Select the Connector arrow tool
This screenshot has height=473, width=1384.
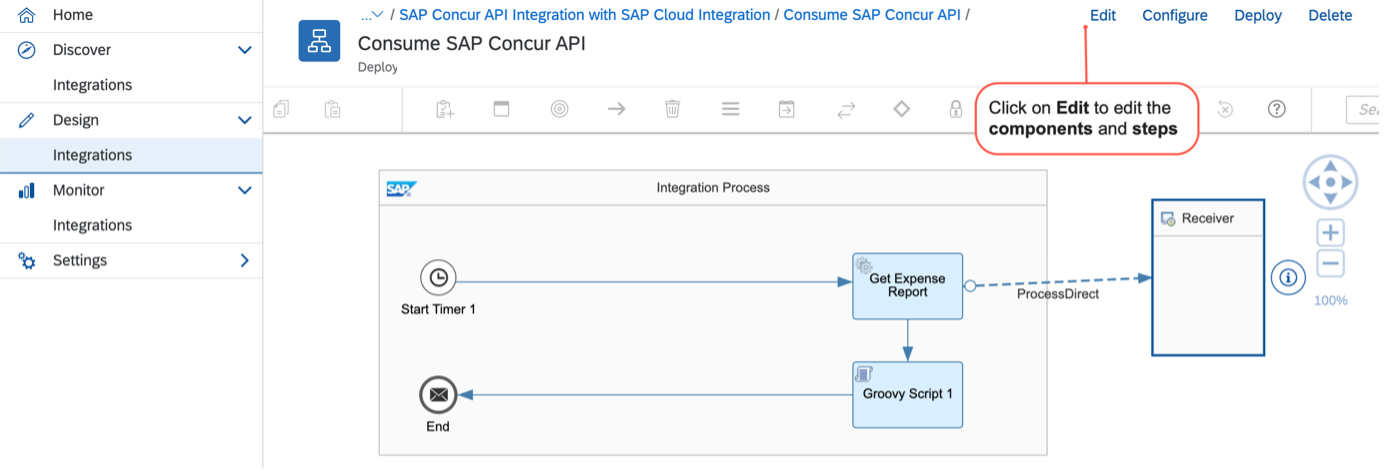616,109
